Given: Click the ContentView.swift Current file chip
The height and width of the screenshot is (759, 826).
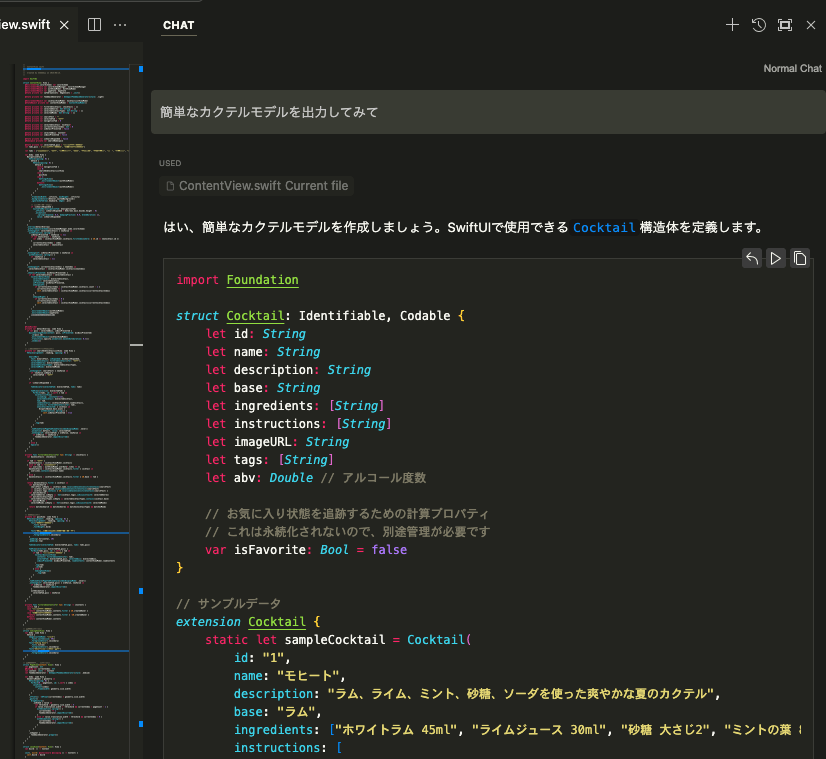Looking at the screenshot, I should pyautogui.click(x=257, y=186).
